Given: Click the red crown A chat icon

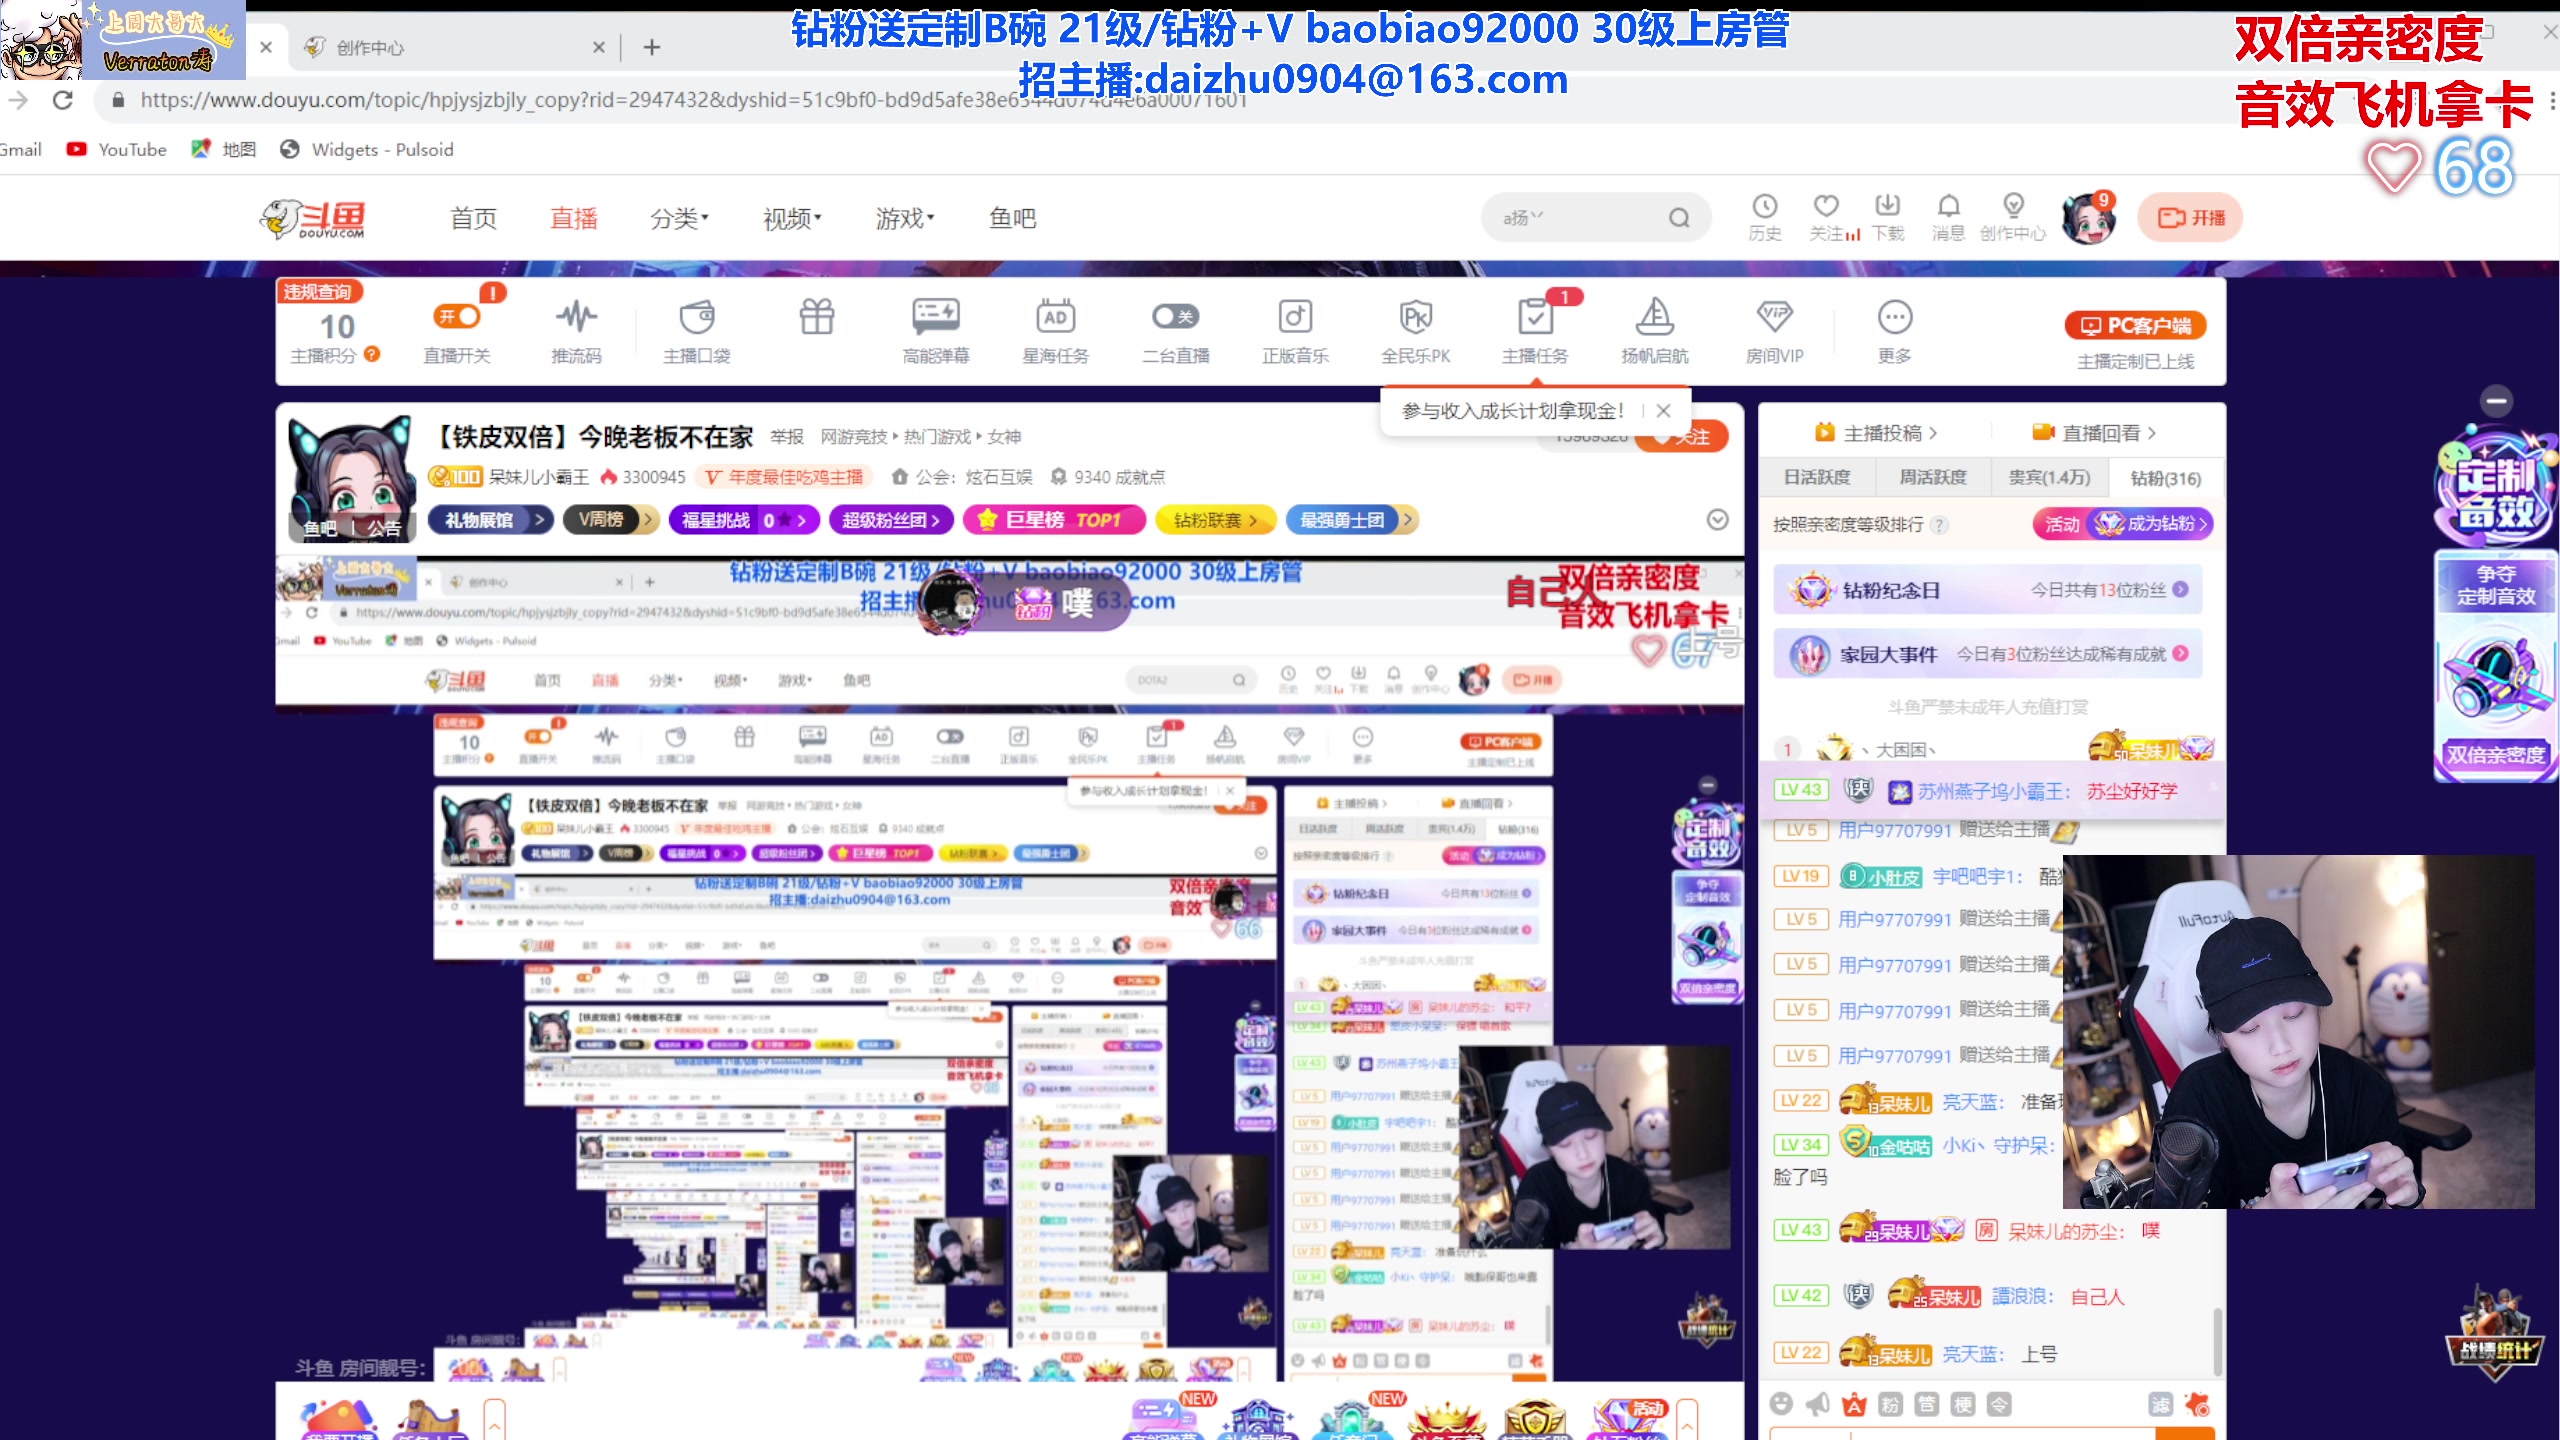Looking at the screenshot, I should [1854, 1404].
